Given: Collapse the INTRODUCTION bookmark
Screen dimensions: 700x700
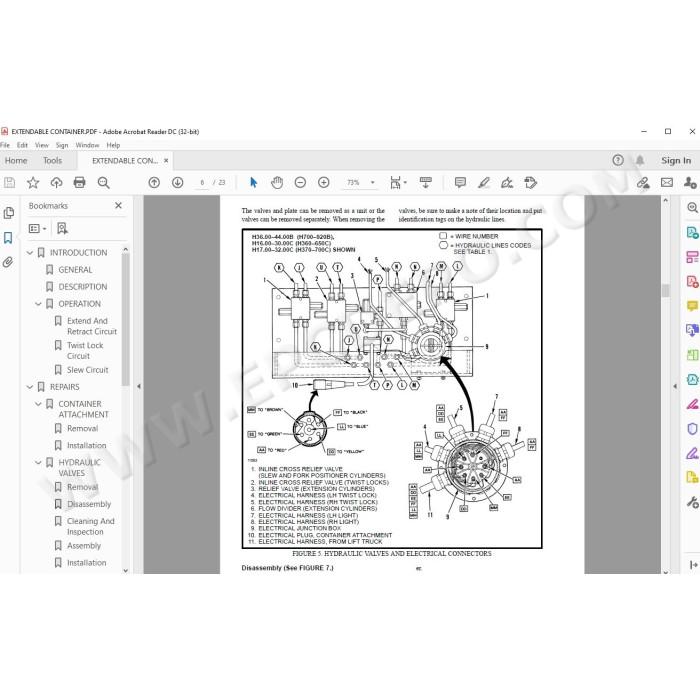Looking at the screenshot, I should pos(30,253).
